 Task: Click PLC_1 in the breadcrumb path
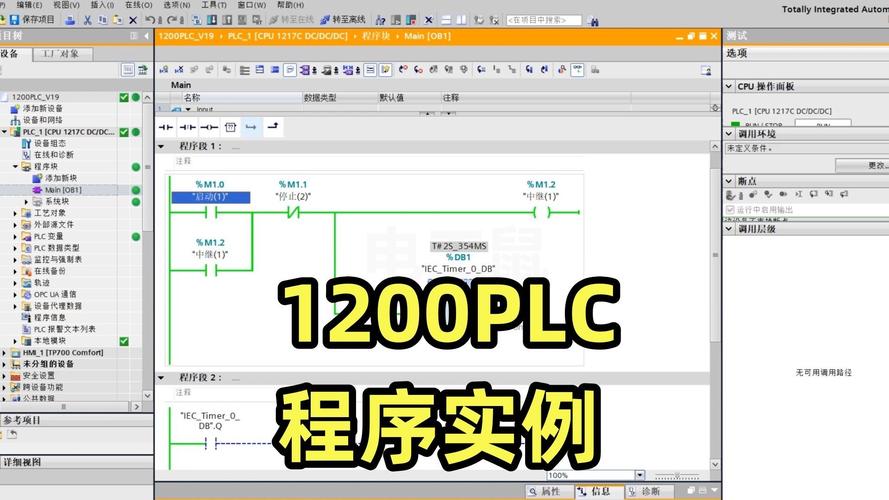pyautogui.click(x=287, y=36)
